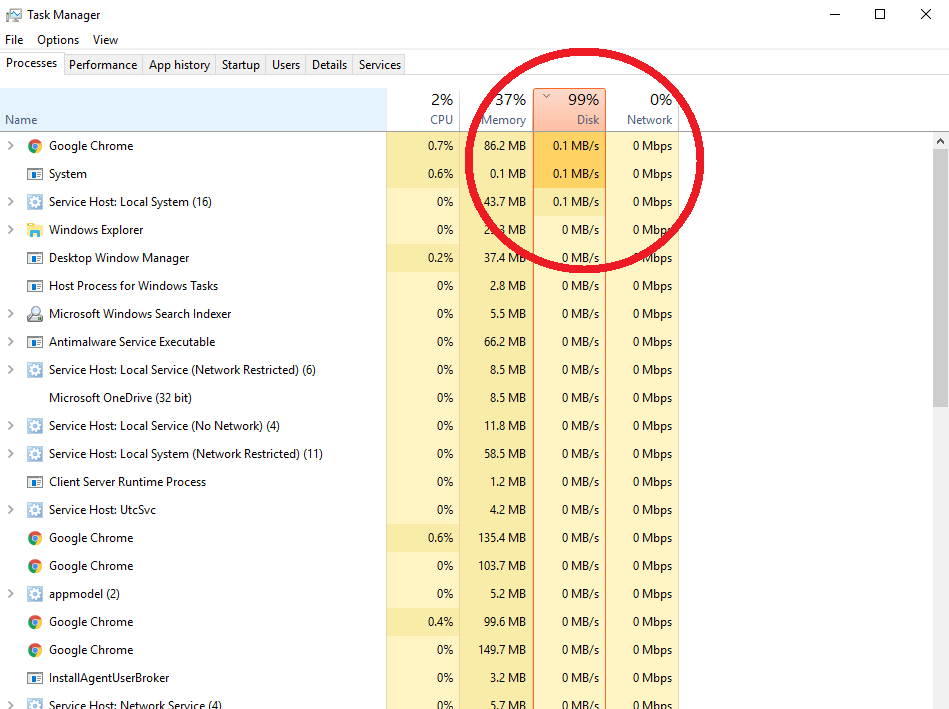This screenshot has width=949, height=709.
Task: Click the vertical scrollbar thumb
Action: pos(940,278)
